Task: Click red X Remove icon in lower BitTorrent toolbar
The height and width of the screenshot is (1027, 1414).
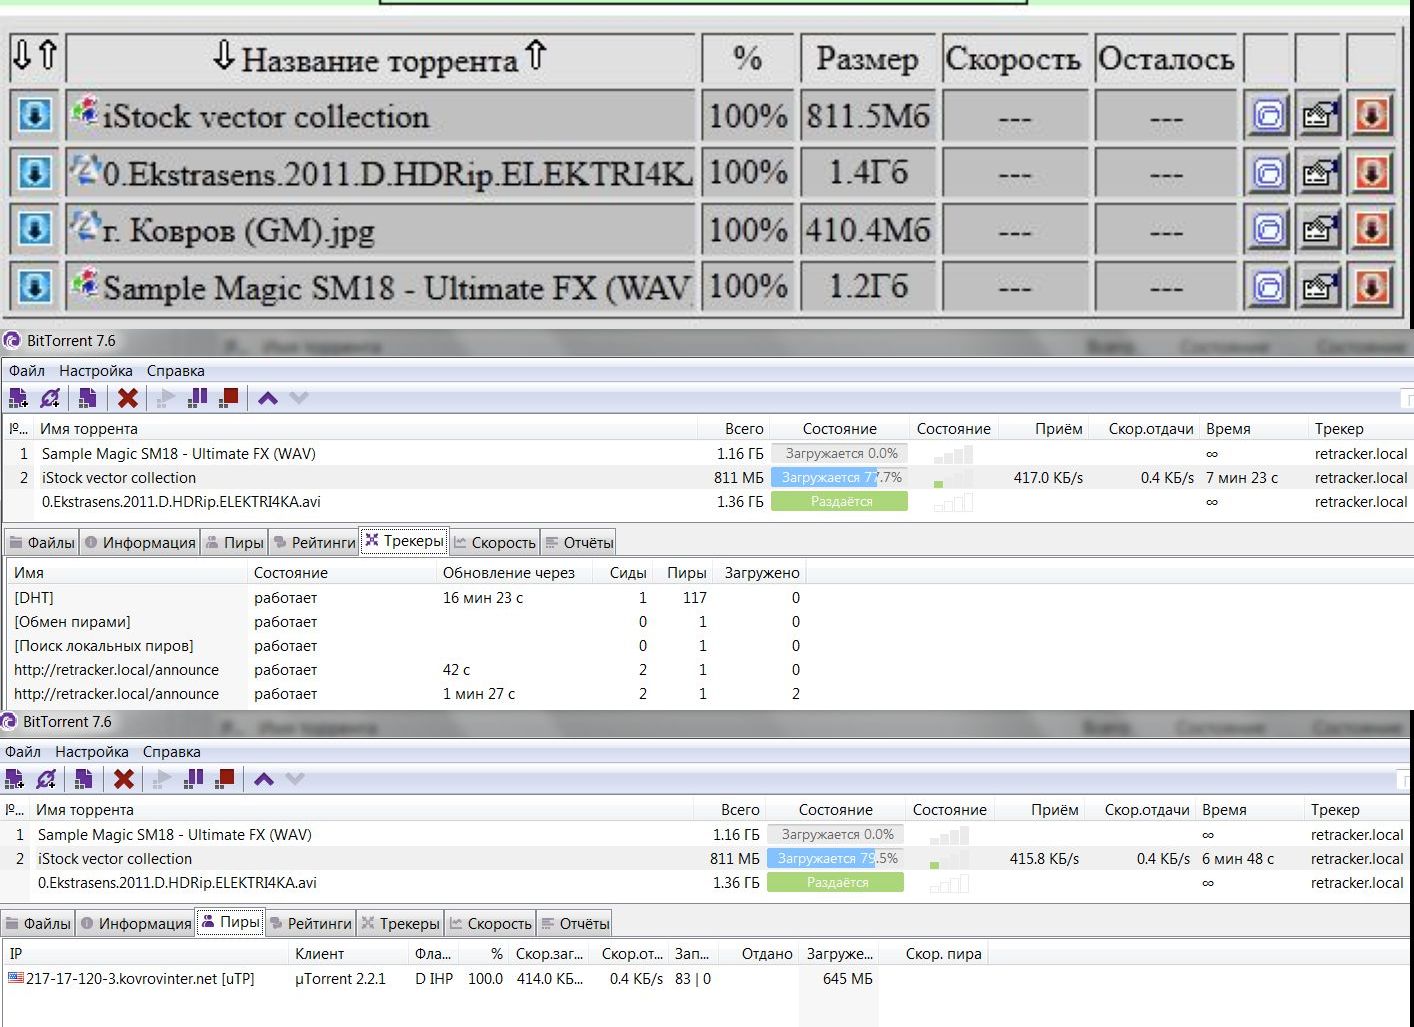Action: (123, 779)
